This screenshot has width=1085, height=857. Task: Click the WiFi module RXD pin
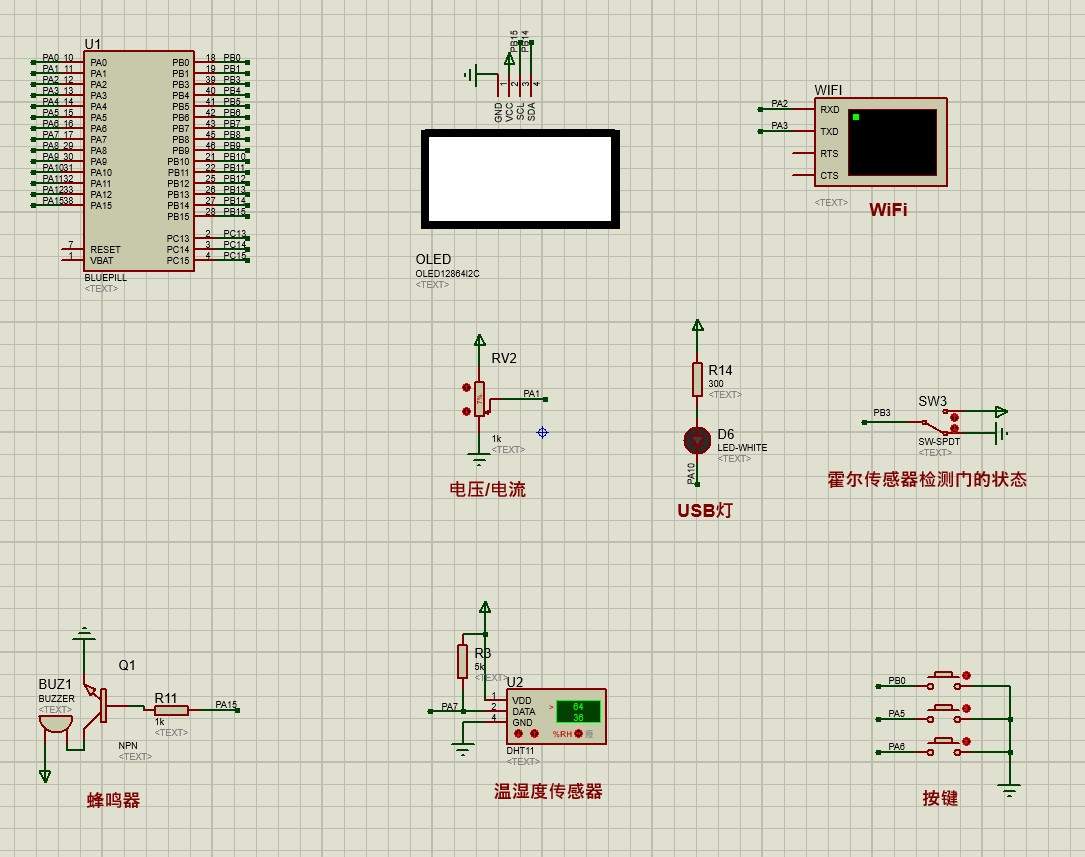tap(830, 109)
